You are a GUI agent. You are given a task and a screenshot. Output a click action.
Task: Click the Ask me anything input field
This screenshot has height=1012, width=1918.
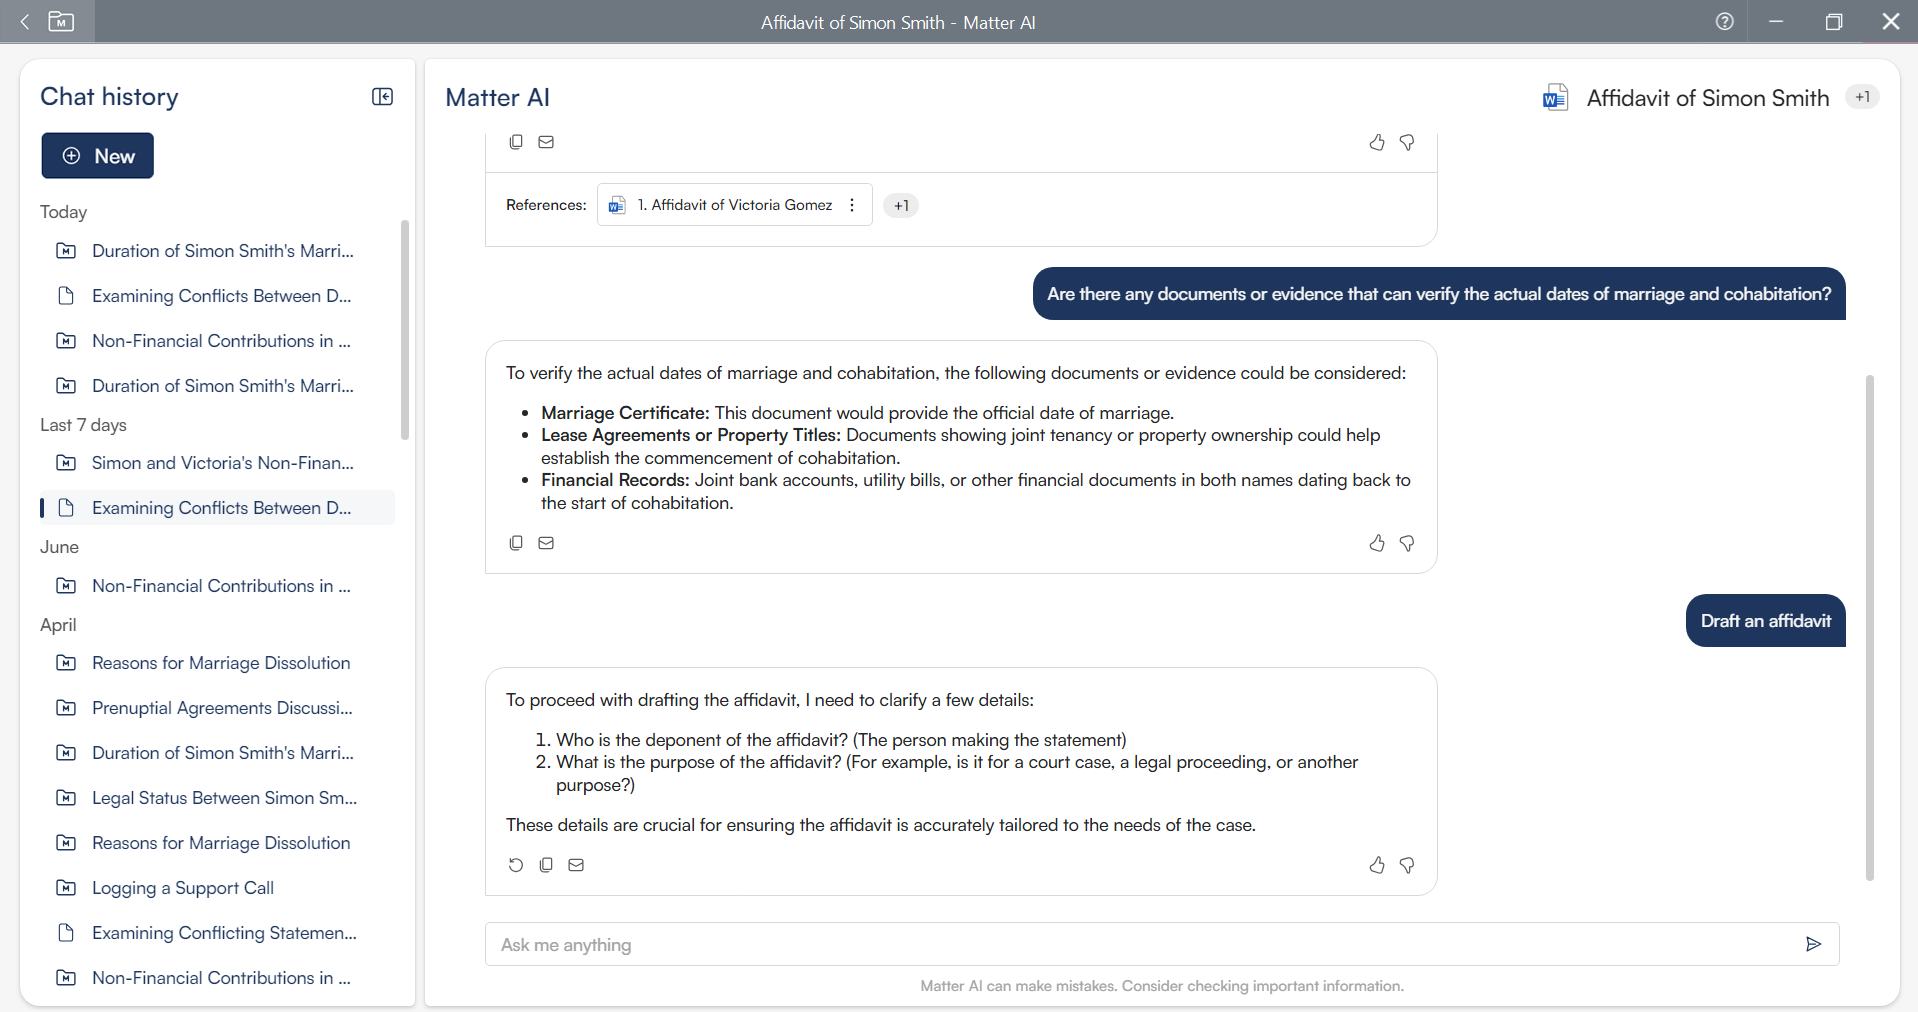pyautogui.click(x=1140, y=944)
